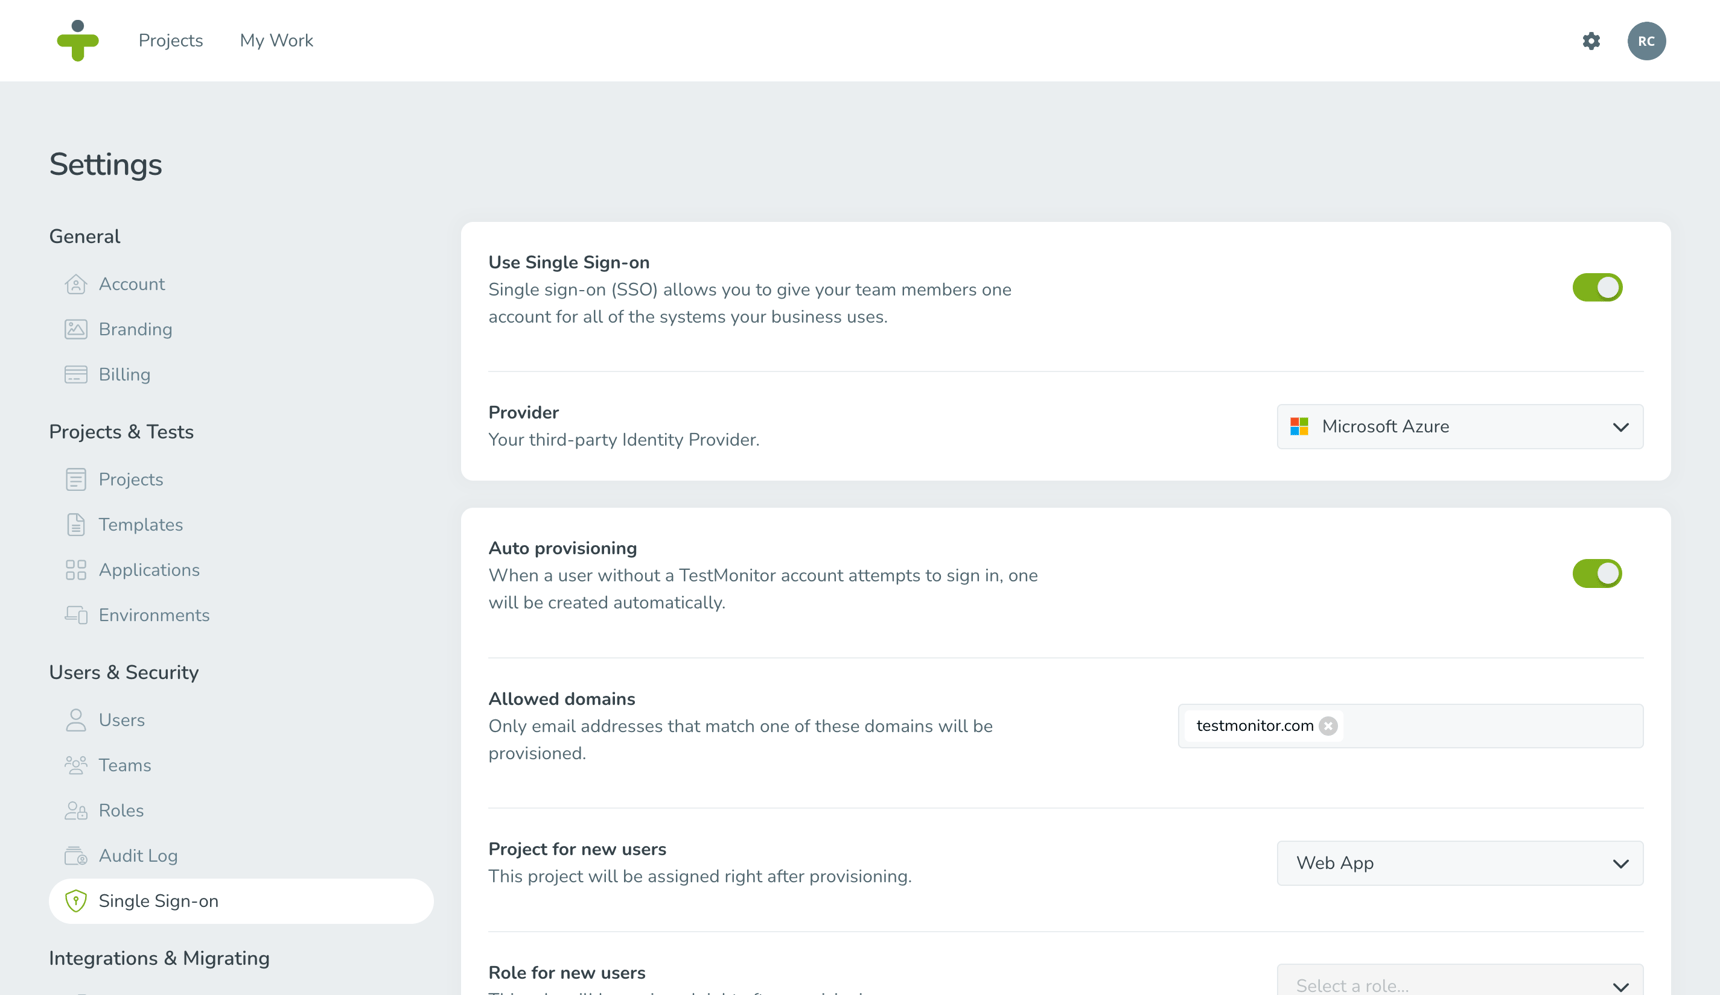
Task: Open the Web App project dropdown
Action: click(1459, 863)
